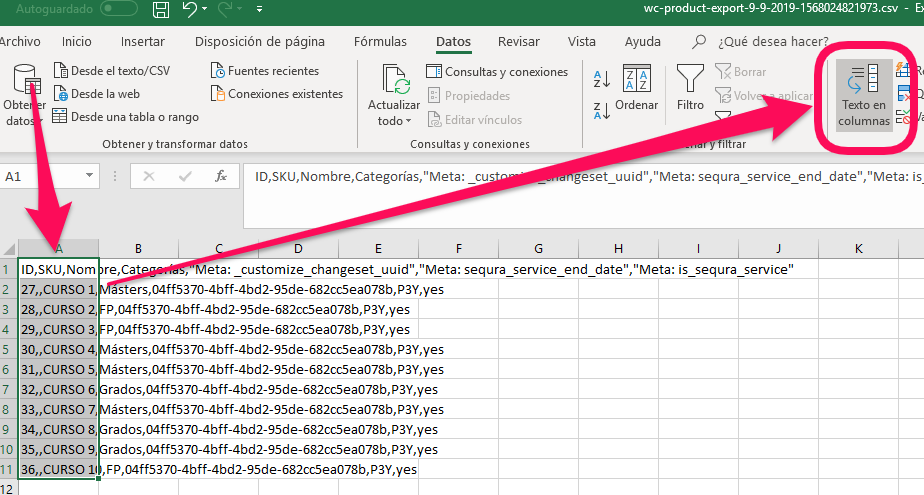Select column B header
924x495 pixels.
(x=138, y=249)
